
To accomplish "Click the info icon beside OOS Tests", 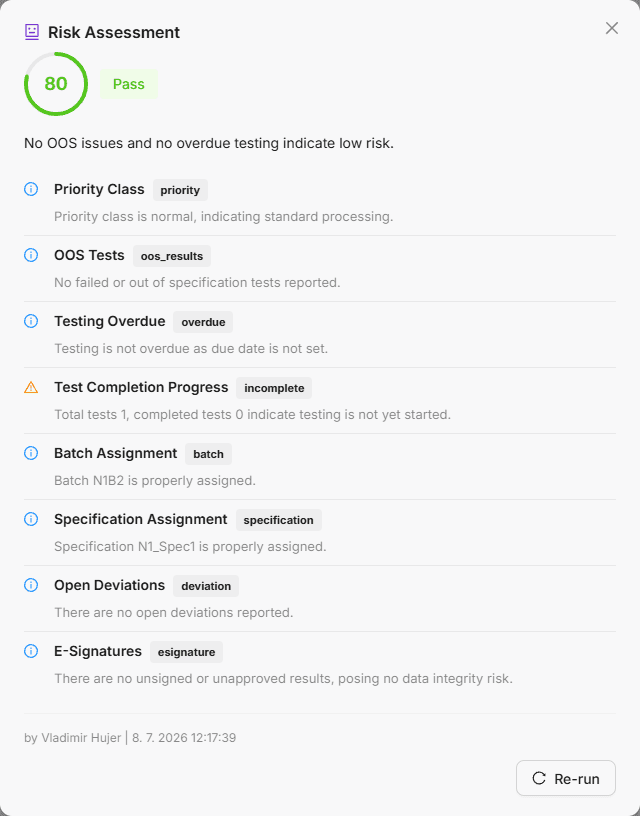I will coord(31,255).
